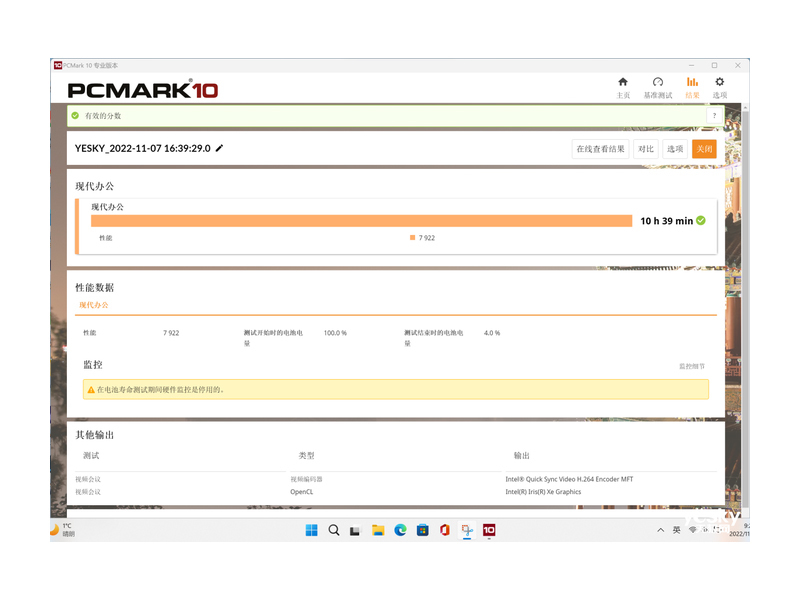Open the 结果 results chart icon
This screenshot has height=600, width=800.
tap(692, 82)
